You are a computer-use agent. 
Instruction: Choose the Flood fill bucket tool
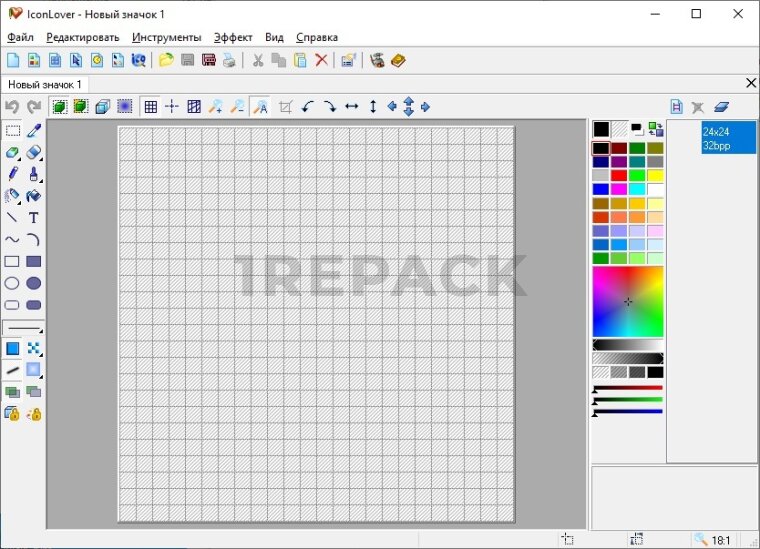click(34, 196)
